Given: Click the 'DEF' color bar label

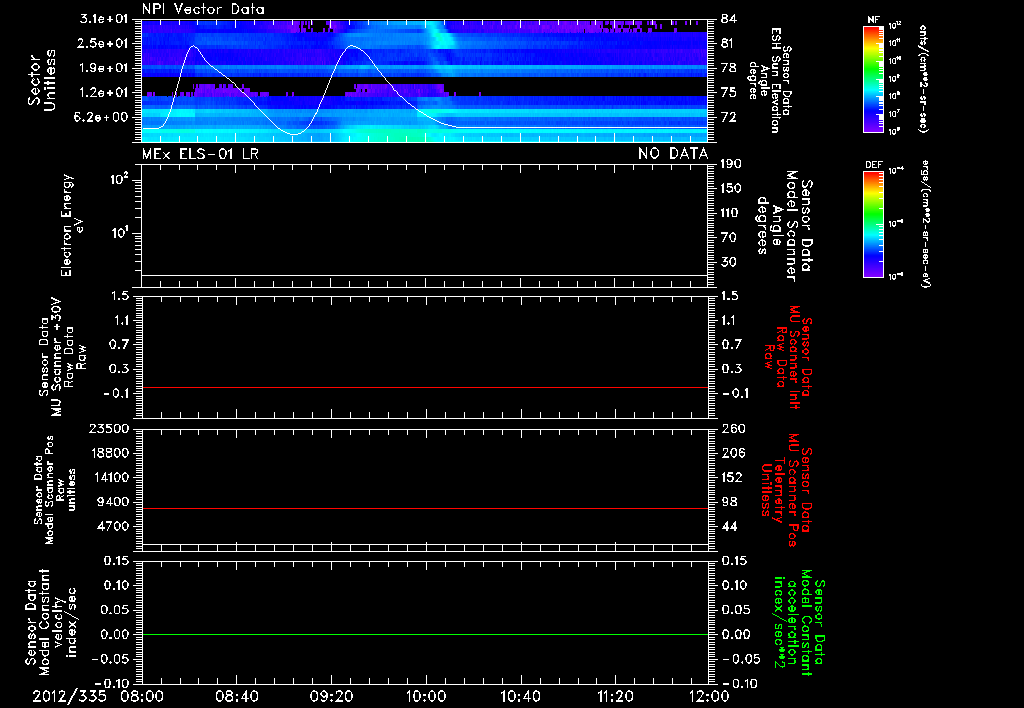Looking at the screenshot, I should [x=873, y=165].
